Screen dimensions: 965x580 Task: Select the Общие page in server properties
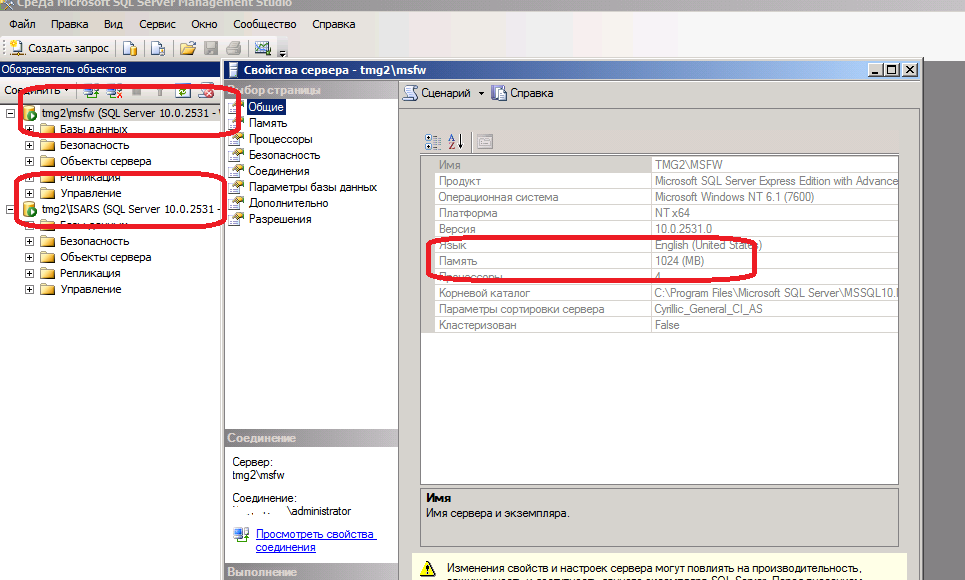pos(266,107)
